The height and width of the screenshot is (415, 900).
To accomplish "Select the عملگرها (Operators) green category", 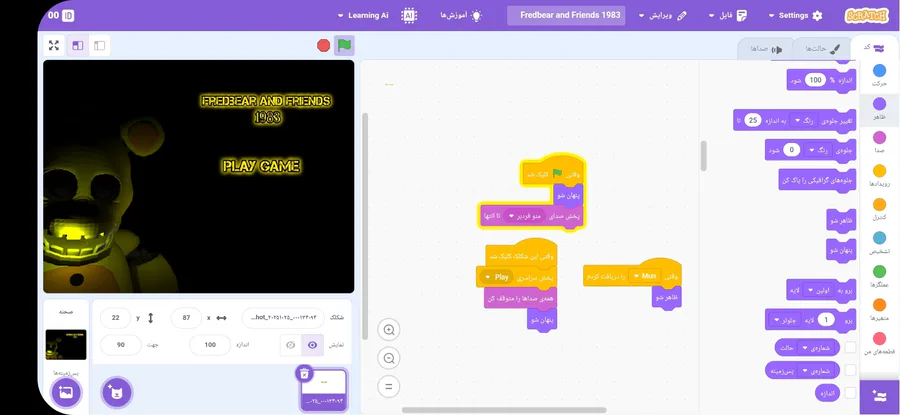I will click(879, 276).
